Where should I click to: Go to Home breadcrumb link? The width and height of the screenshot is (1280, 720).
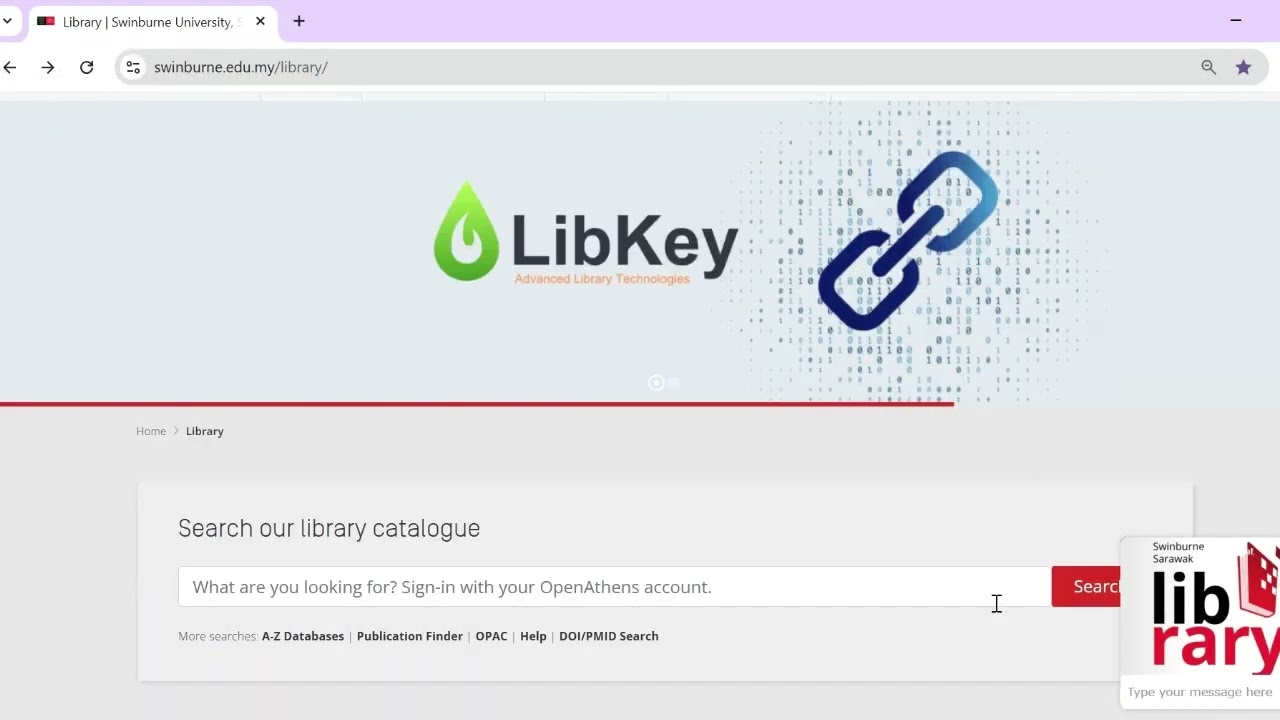tap(151, 431)
